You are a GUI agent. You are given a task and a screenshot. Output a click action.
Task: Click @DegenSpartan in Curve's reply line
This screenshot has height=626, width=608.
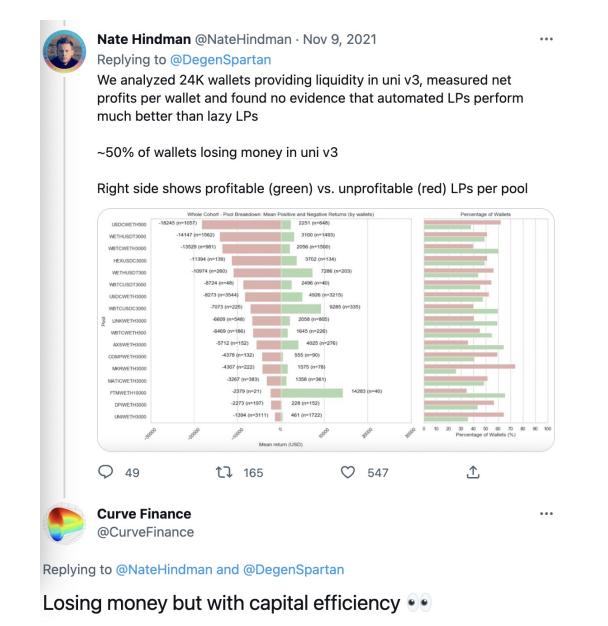294,569
